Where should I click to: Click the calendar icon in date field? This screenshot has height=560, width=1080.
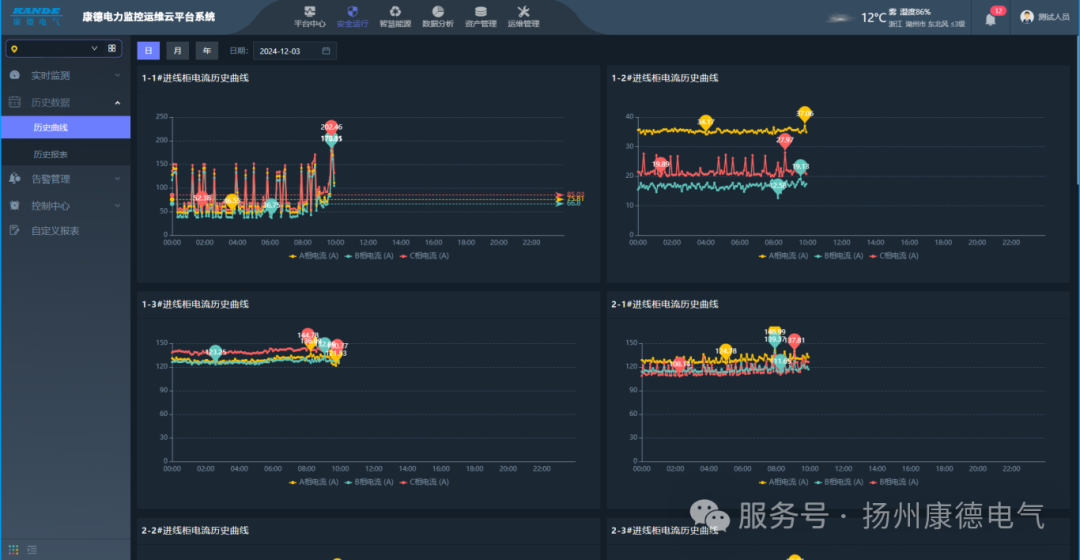[x=326, y=50]
